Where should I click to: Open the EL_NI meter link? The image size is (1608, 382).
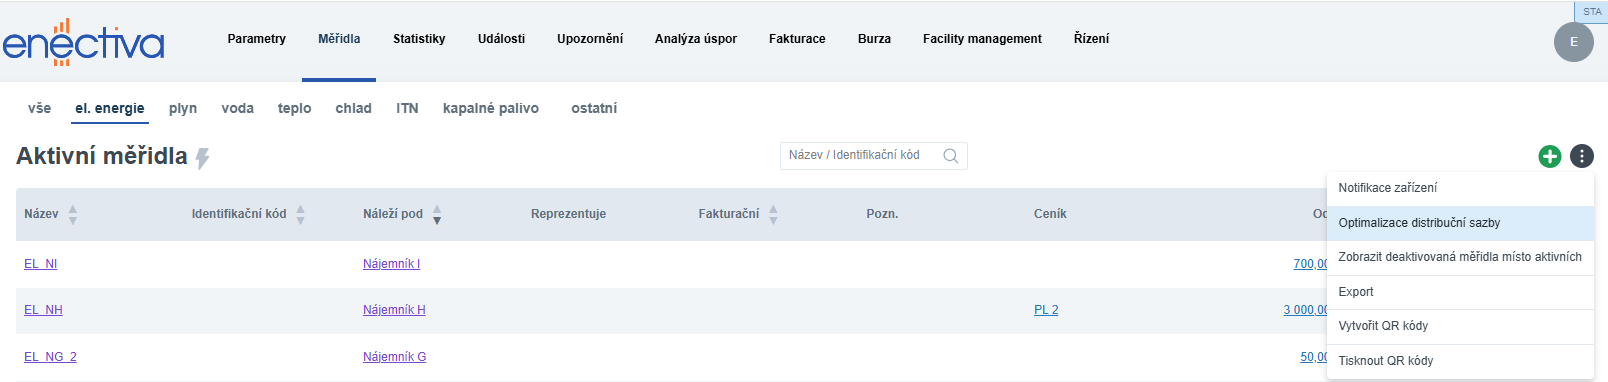[x=41, y=264]
